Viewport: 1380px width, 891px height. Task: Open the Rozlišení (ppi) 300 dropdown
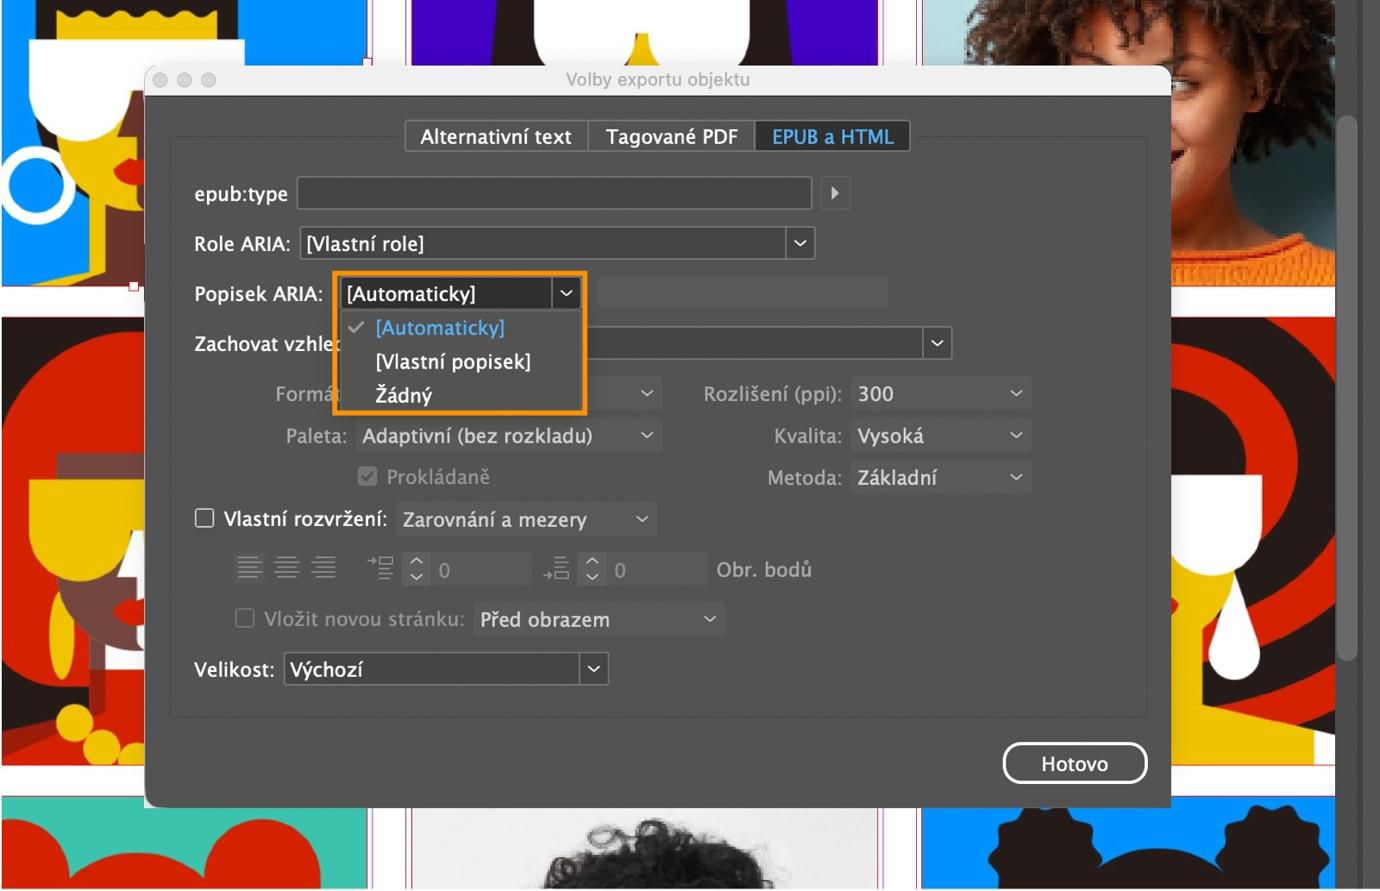tap(940, 394)
